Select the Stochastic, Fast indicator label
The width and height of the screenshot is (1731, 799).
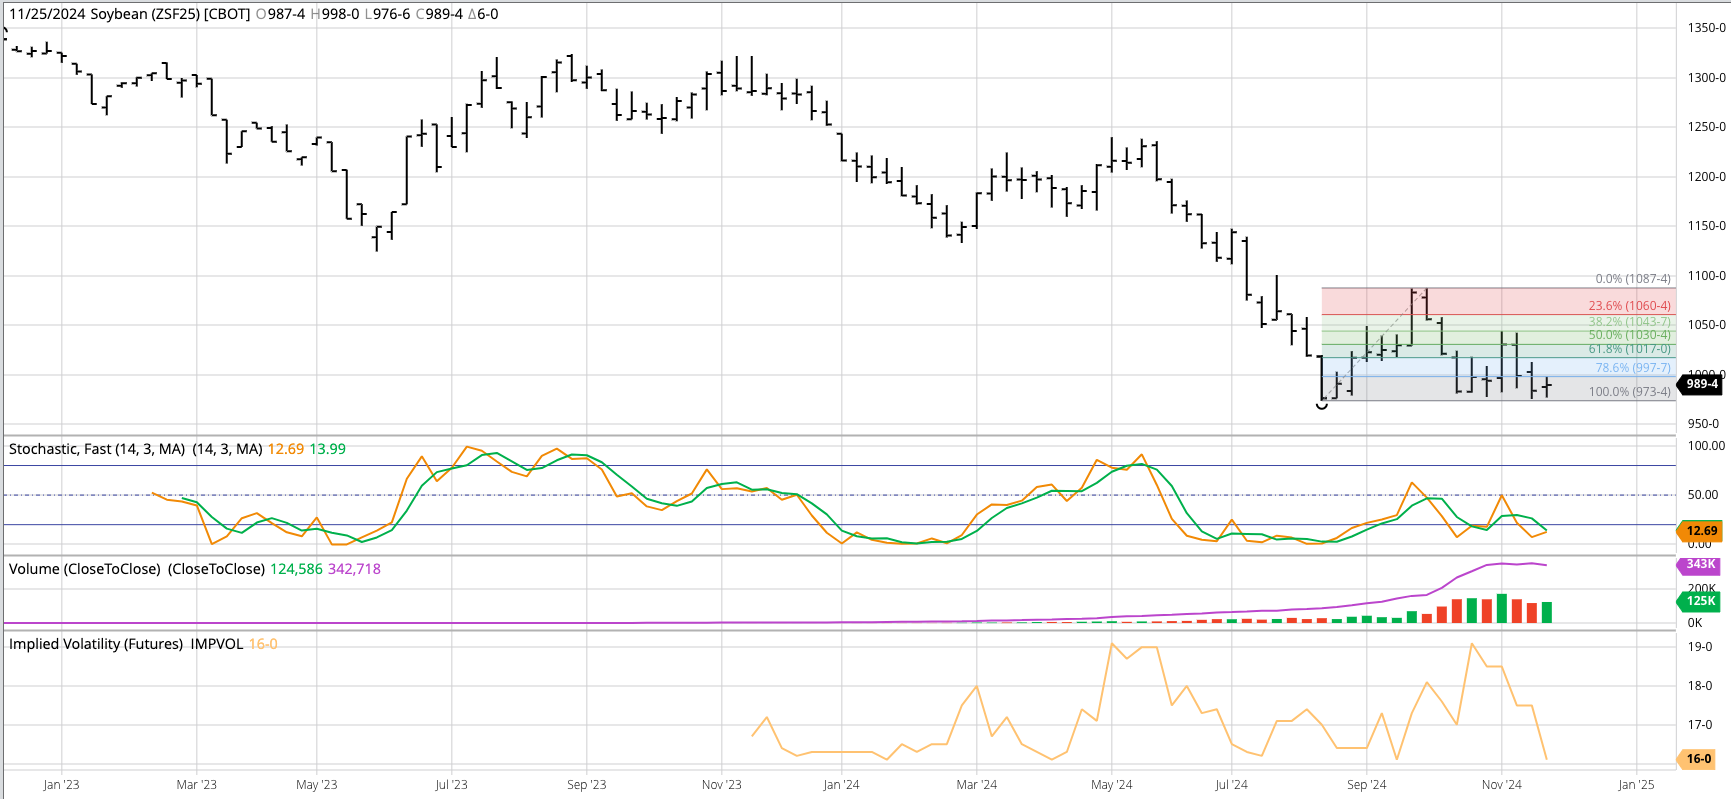pos(96,449)
